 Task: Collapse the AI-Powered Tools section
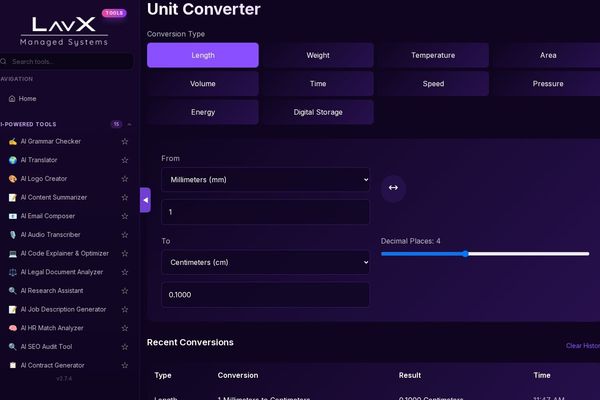pos(129,124)
